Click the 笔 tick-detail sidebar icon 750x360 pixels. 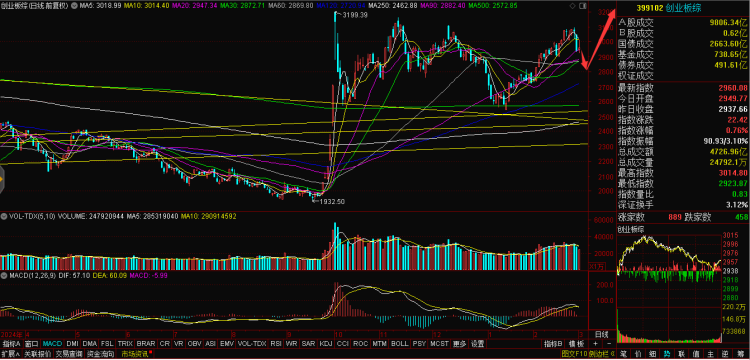pyautogui.click(x=623, y=354)
